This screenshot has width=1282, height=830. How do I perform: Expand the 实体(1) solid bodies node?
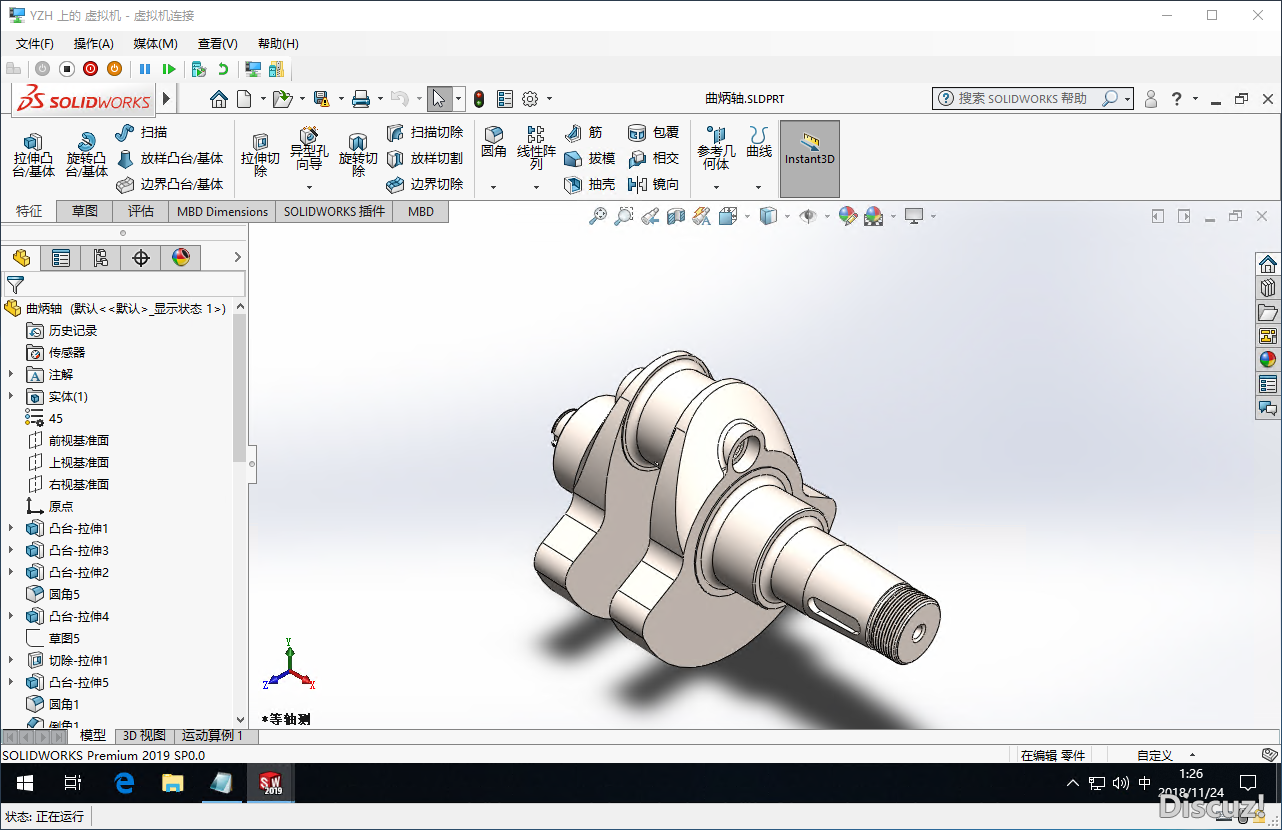[x=11, y=396]
